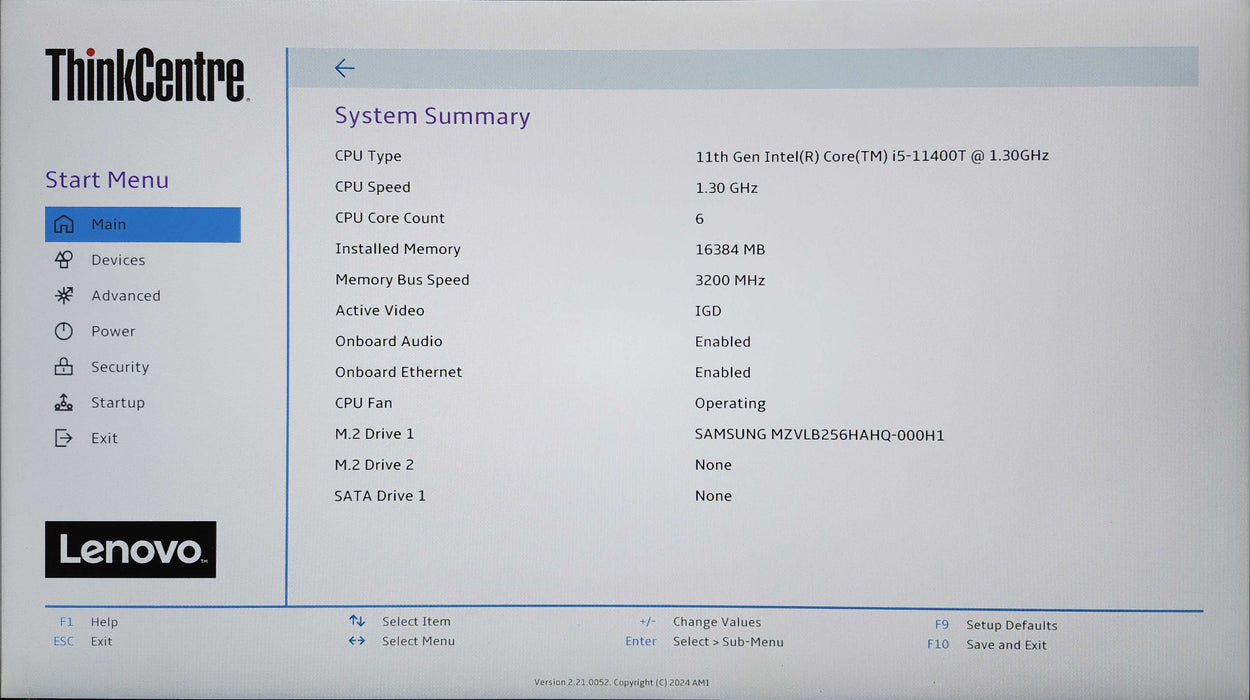
Task: Click the Power circle icon
Action: point(64,331)
